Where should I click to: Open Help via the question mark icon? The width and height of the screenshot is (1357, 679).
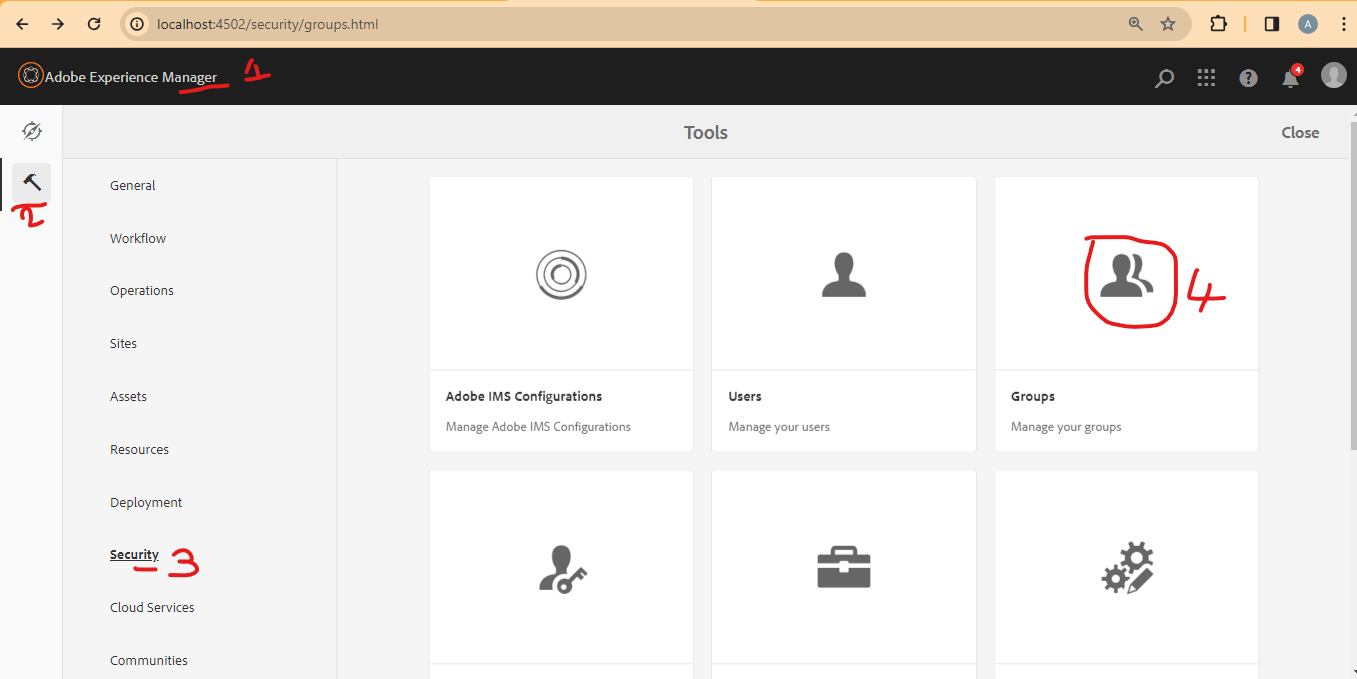click(x=1247, y=76)
